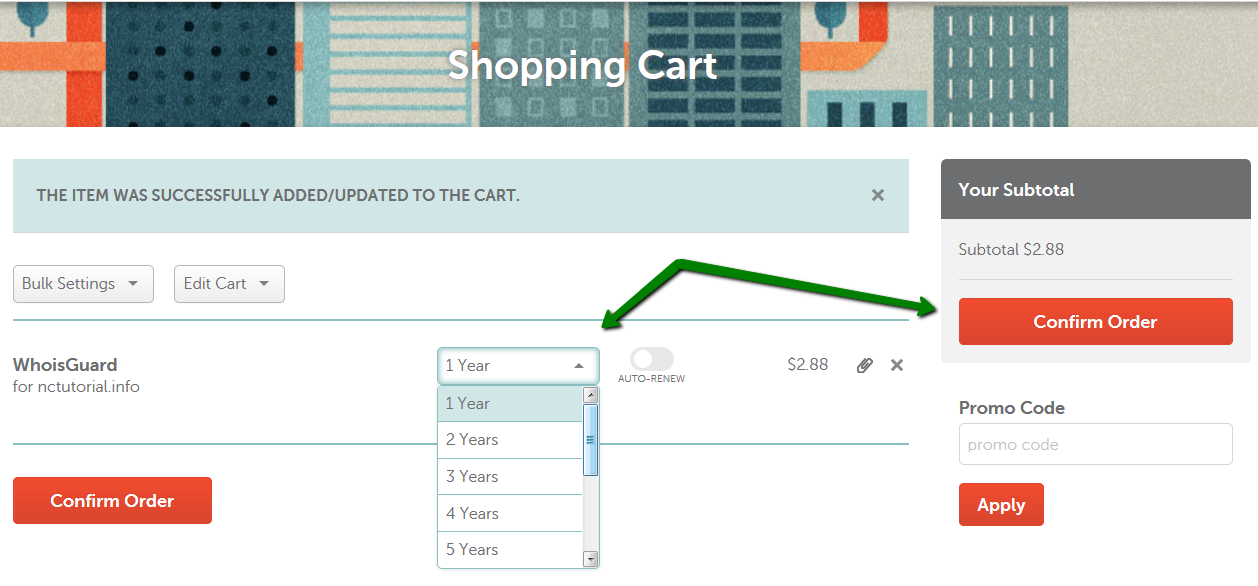
Task: Select 1 Year from the list
Action: click(x=510, y=404)
